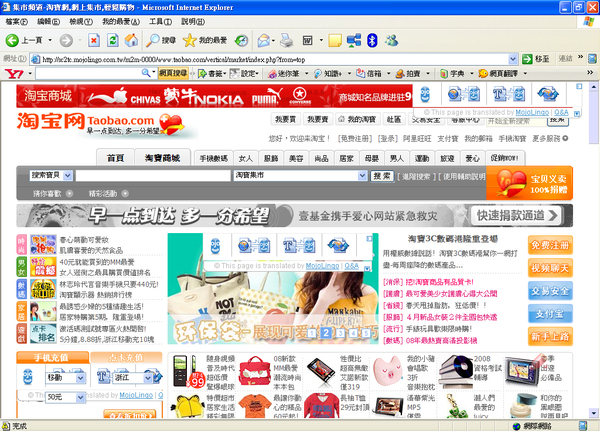Open the 搜索寶貝 search type dropdown
The height and width of the screenshot is (431, 600).
tap(68, 176)
